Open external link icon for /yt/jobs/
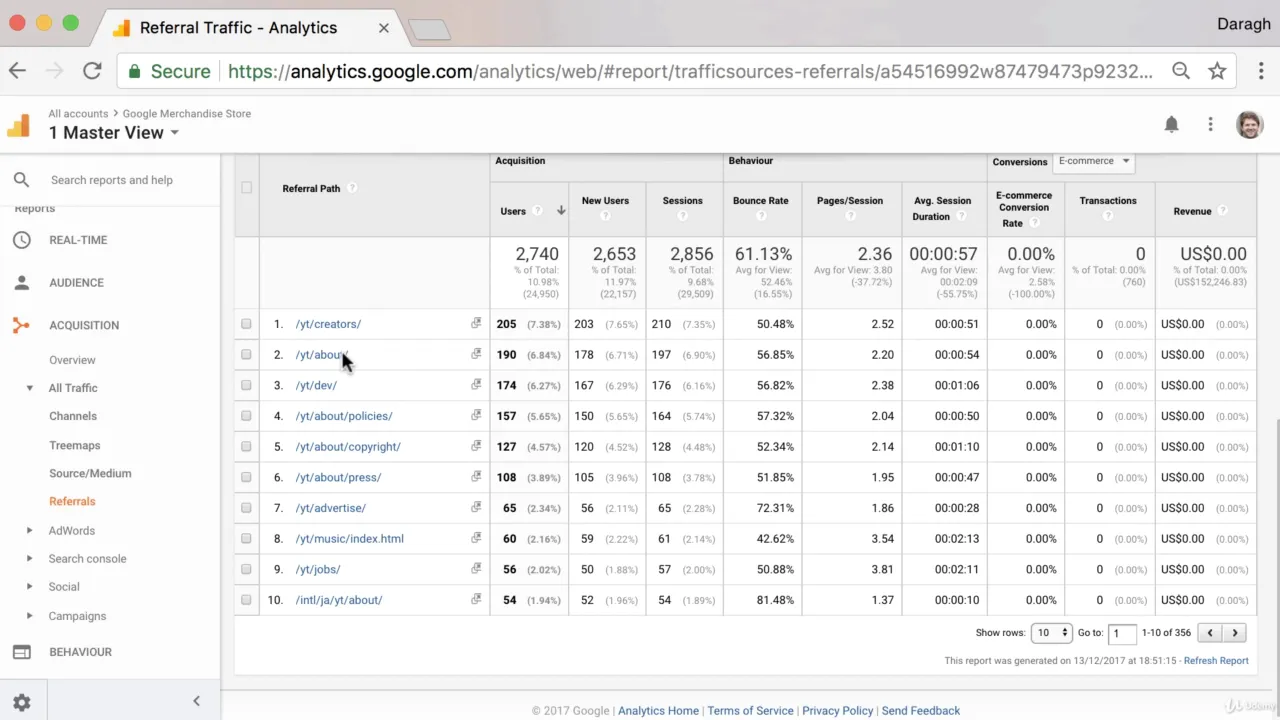Viewport: 1280px width, 720px height. pos(476,568)
